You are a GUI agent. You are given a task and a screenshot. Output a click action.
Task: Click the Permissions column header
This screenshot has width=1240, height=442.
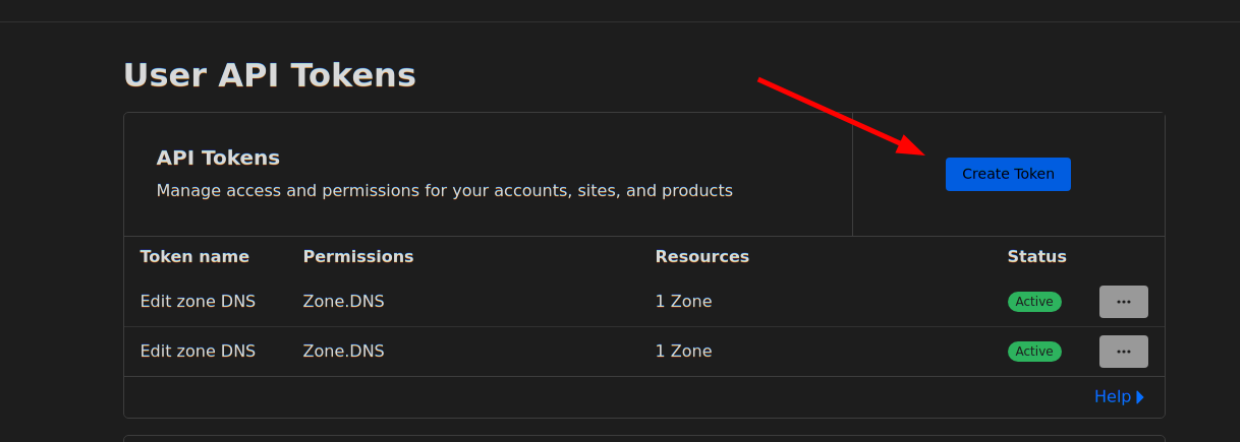click(358, 256)
